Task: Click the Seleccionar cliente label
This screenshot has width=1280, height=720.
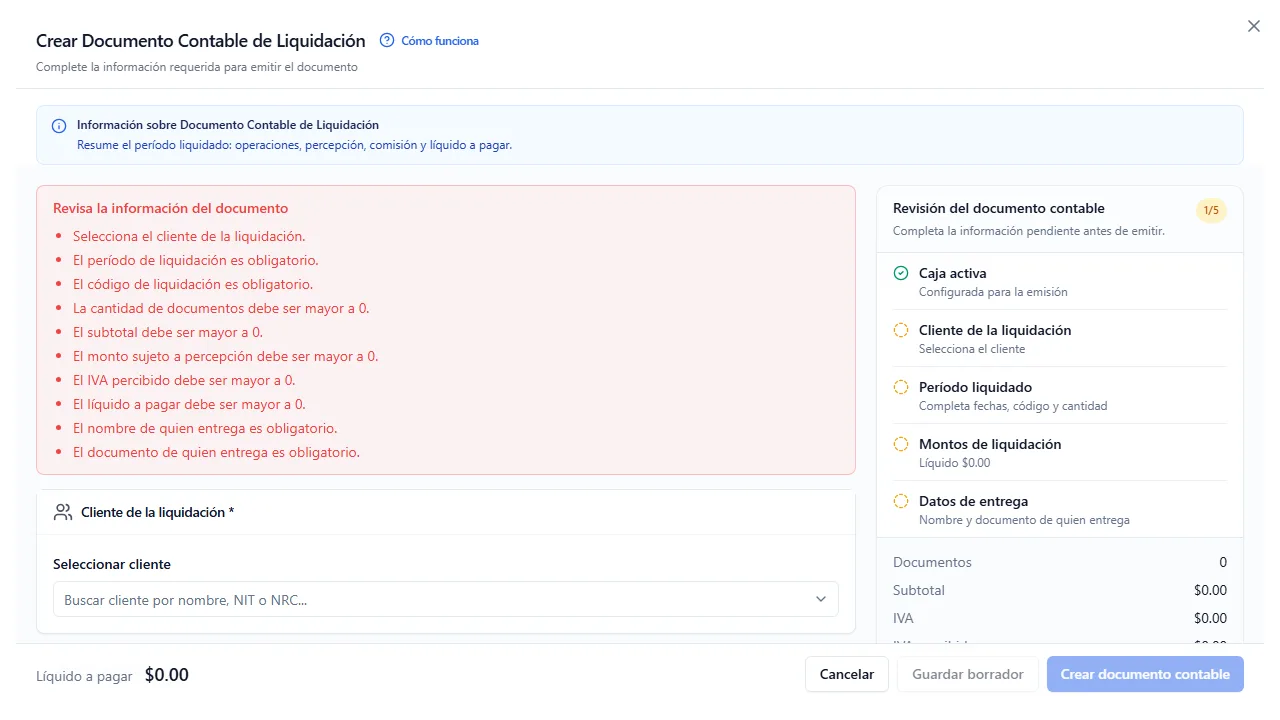Action: 112,564
